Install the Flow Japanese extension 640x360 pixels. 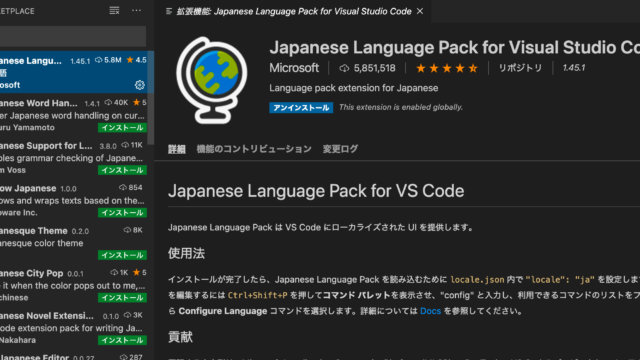tap(122, 213)
